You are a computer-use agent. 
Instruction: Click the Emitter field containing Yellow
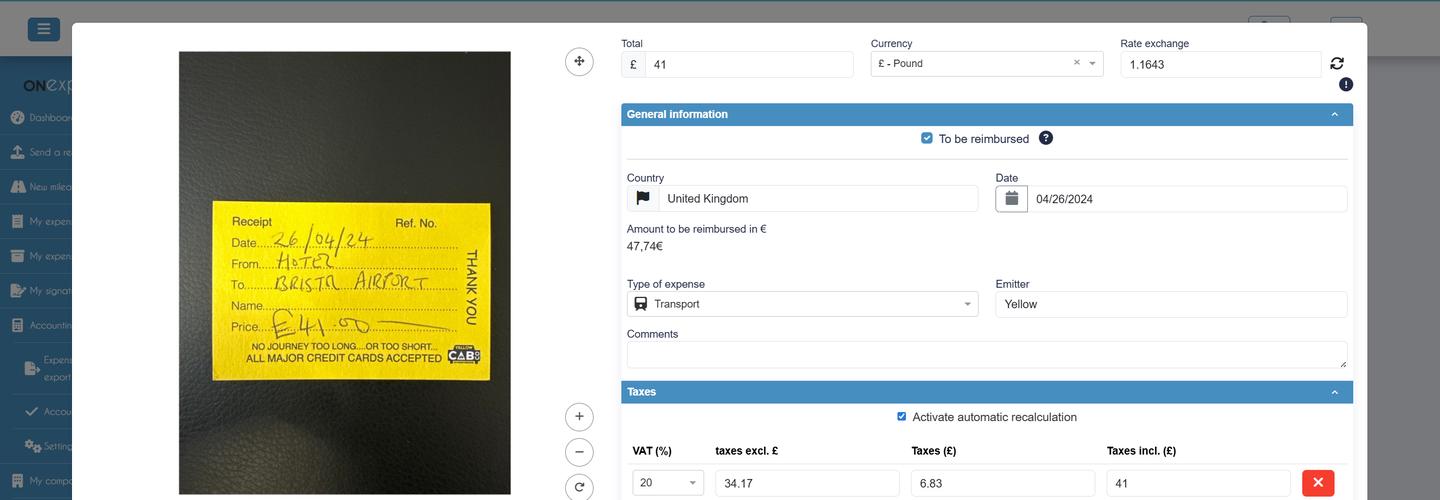click(x=1170, y=304)
